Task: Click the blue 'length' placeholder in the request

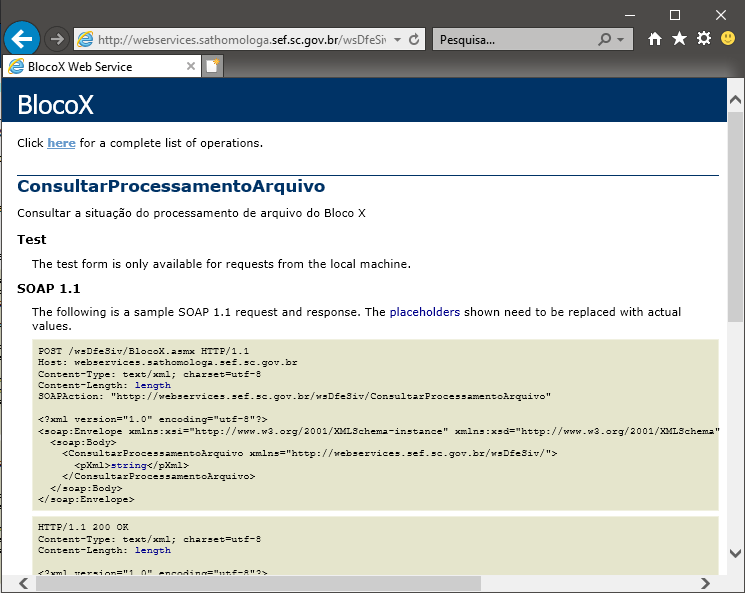Action: 153,385
